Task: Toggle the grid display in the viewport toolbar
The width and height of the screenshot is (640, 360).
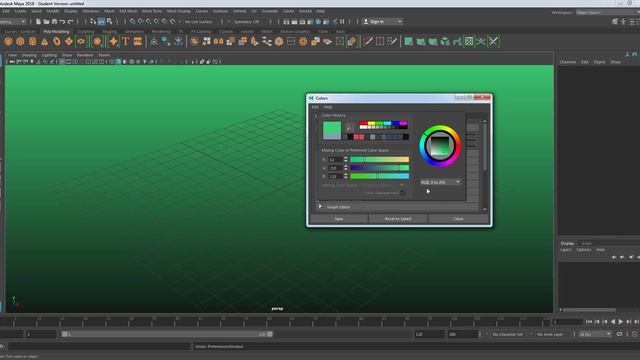Action: [x=62, y=62]
